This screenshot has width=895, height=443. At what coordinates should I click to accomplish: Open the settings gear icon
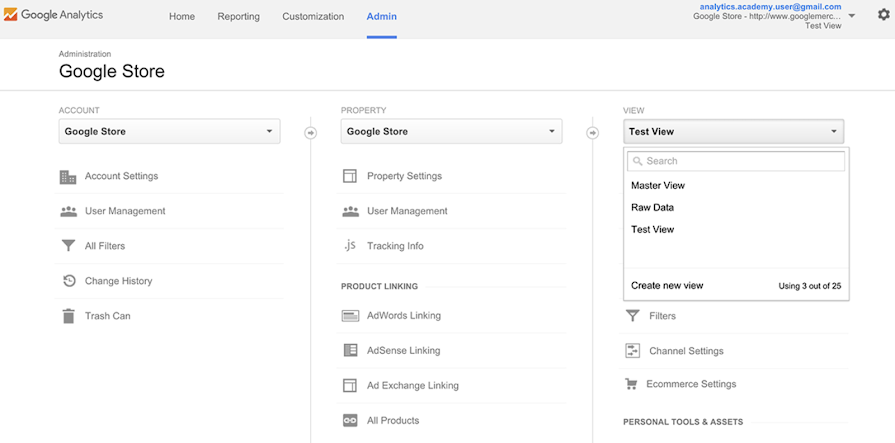(883, 15)
